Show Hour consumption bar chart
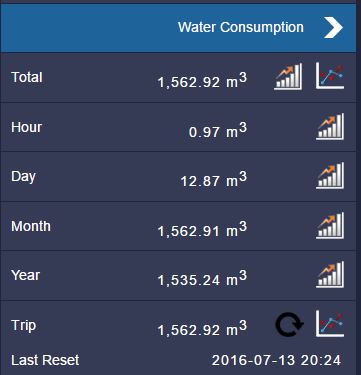The height and width of the screenshot is (375, 361). coord(330,126)
